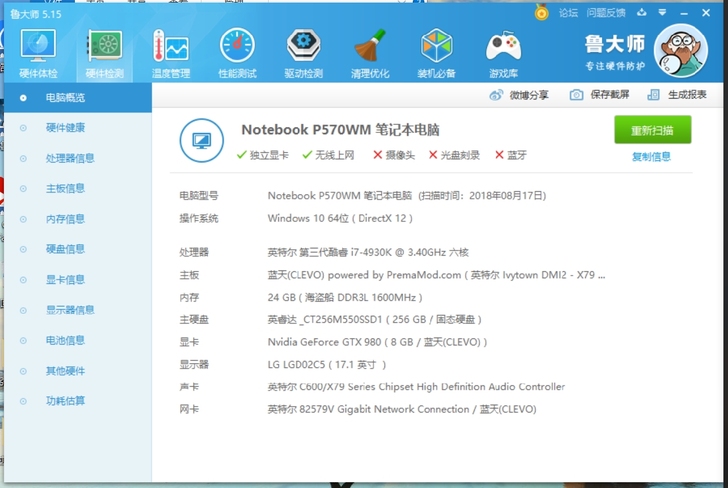Screen dimensions: 728x488
Task: Open the 清理优化 cleanup broom icon
Action: (x=370, y=52)
